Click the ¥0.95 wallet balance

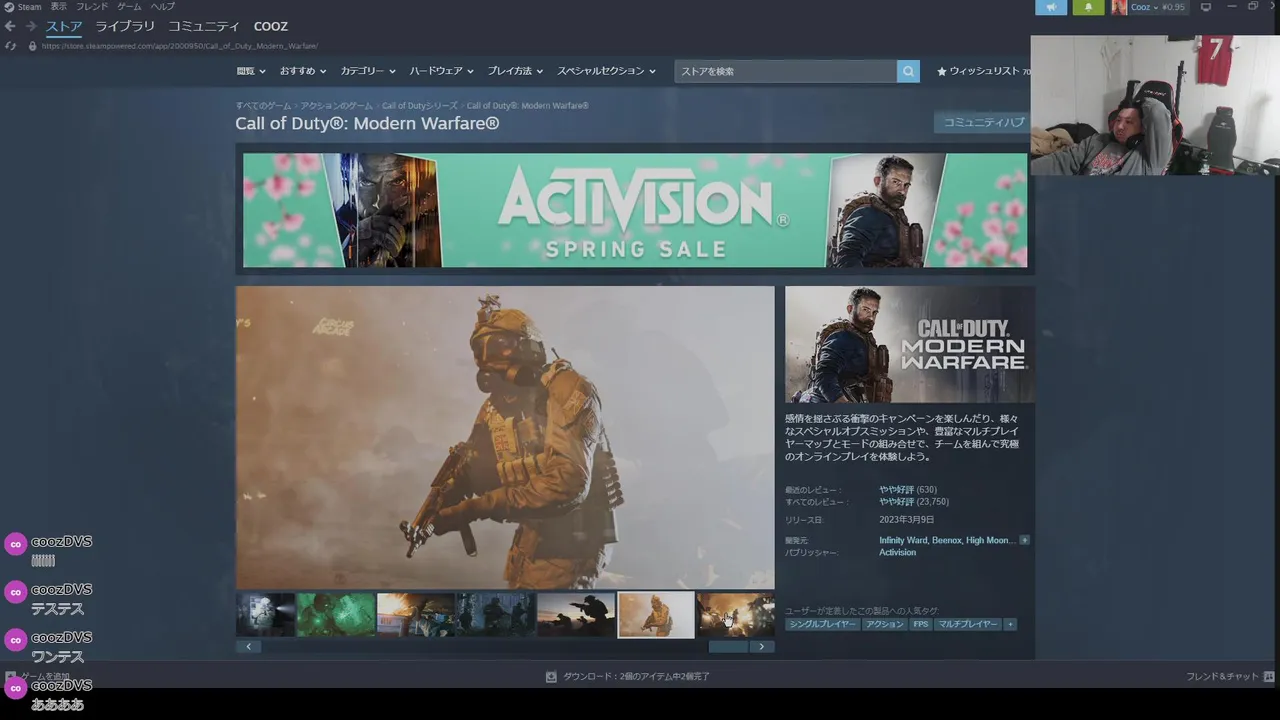click(x=1173, y=7)
